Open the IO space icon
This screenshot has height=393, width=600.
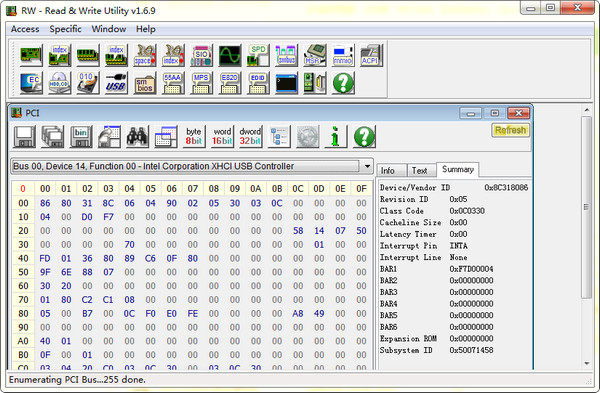[x=145, y=55]
